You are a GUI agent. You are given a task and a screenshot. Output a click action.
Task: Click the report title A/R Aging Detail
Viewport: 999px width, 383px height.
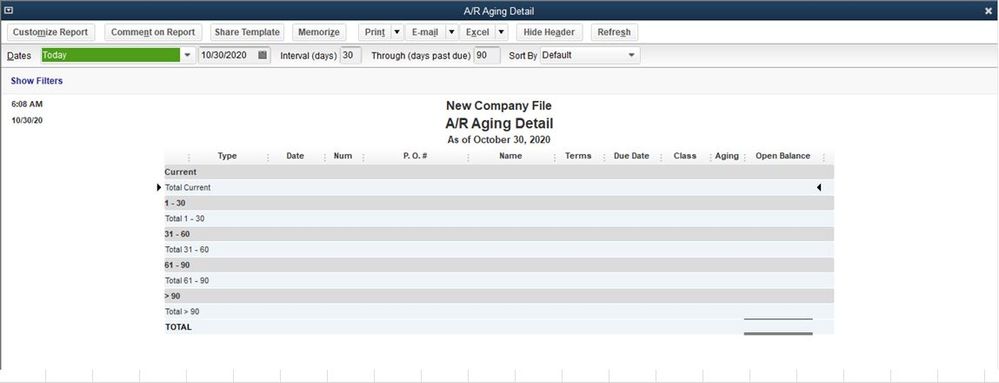pyautogui.click(x=499, y=123)
